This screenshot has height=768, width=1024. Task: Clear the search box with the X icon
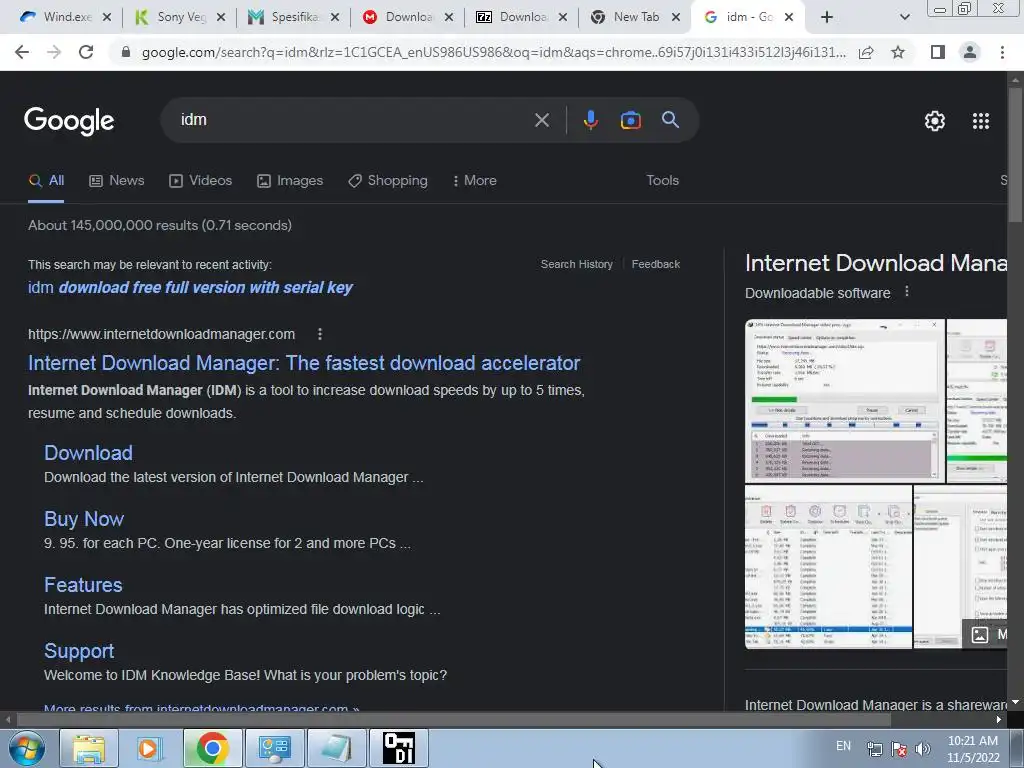(x=541, y=120)
